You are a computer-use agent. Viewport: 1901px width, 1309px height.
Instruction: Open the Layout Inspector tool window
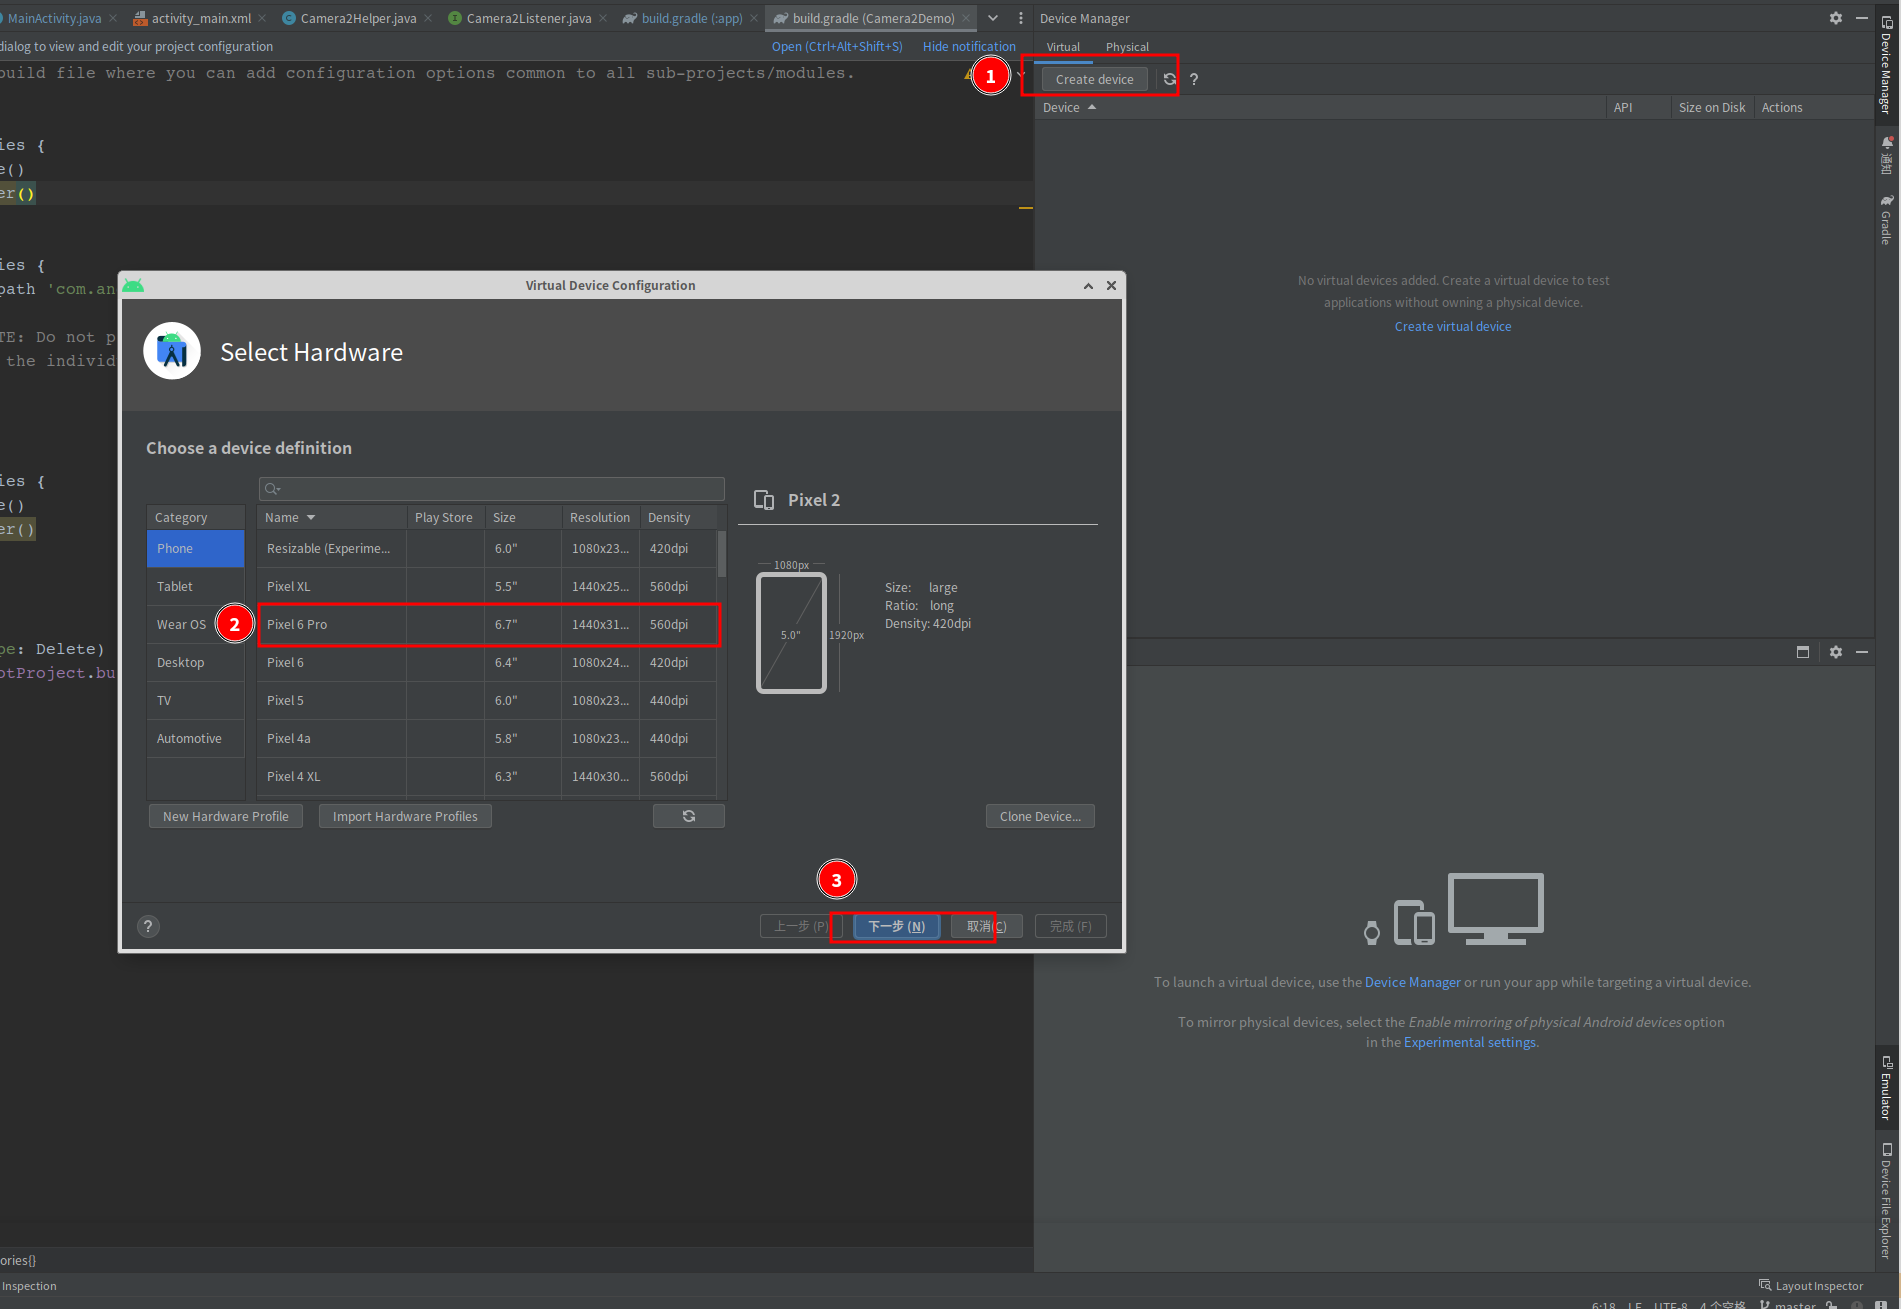[1811, 1286]
